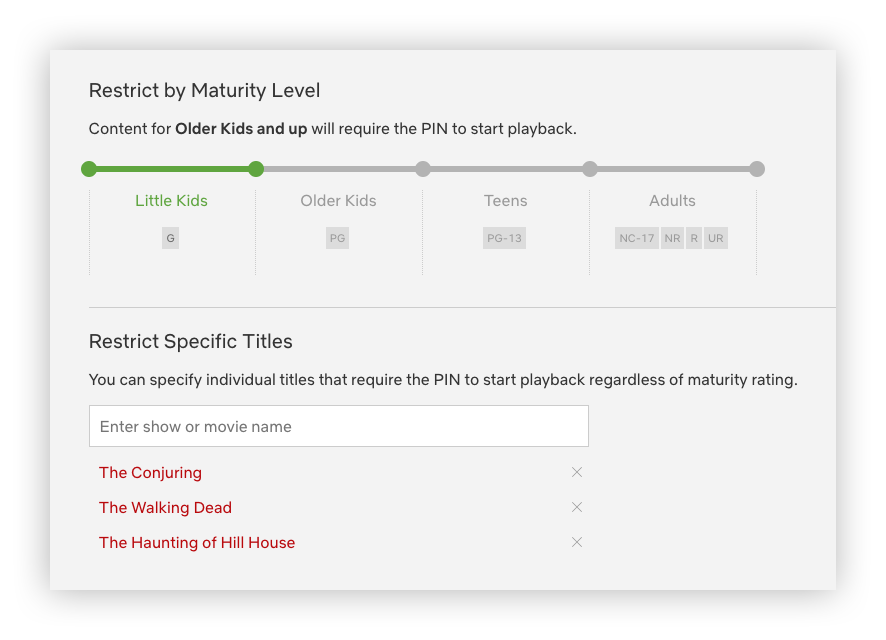Screen dimensions: 886x640
Task: Remove The Conjuring from restricted titles
Action: click(577, 472)
